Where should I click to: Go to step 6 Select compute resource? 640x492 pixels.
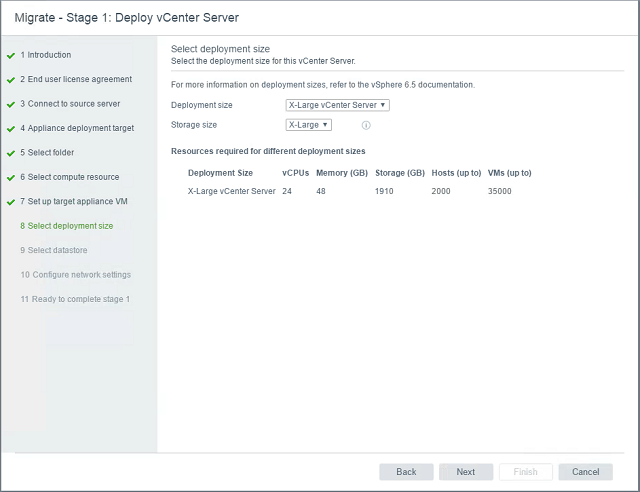(70, 177)
